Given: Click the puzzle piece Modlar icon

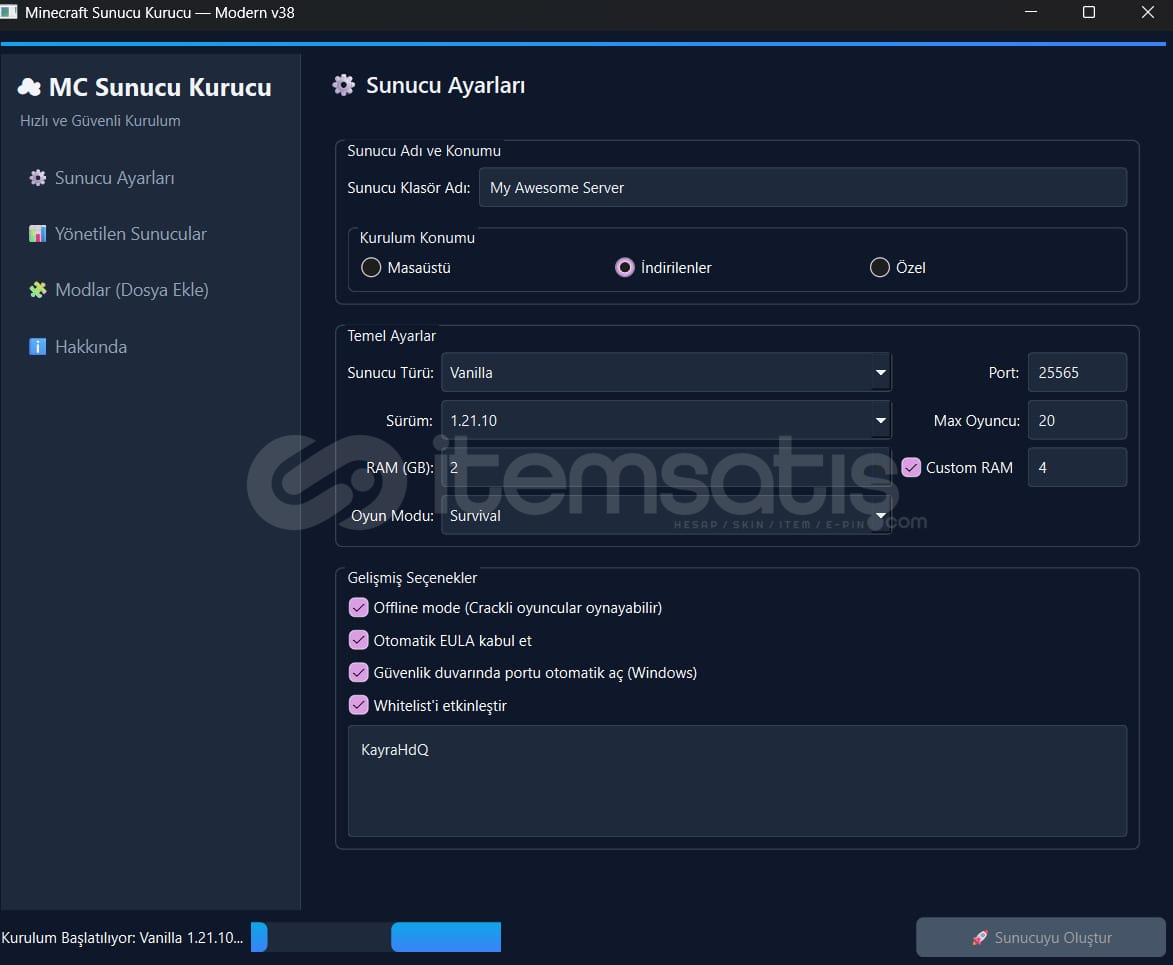Looking at the screenshot, I should (38, 290).
